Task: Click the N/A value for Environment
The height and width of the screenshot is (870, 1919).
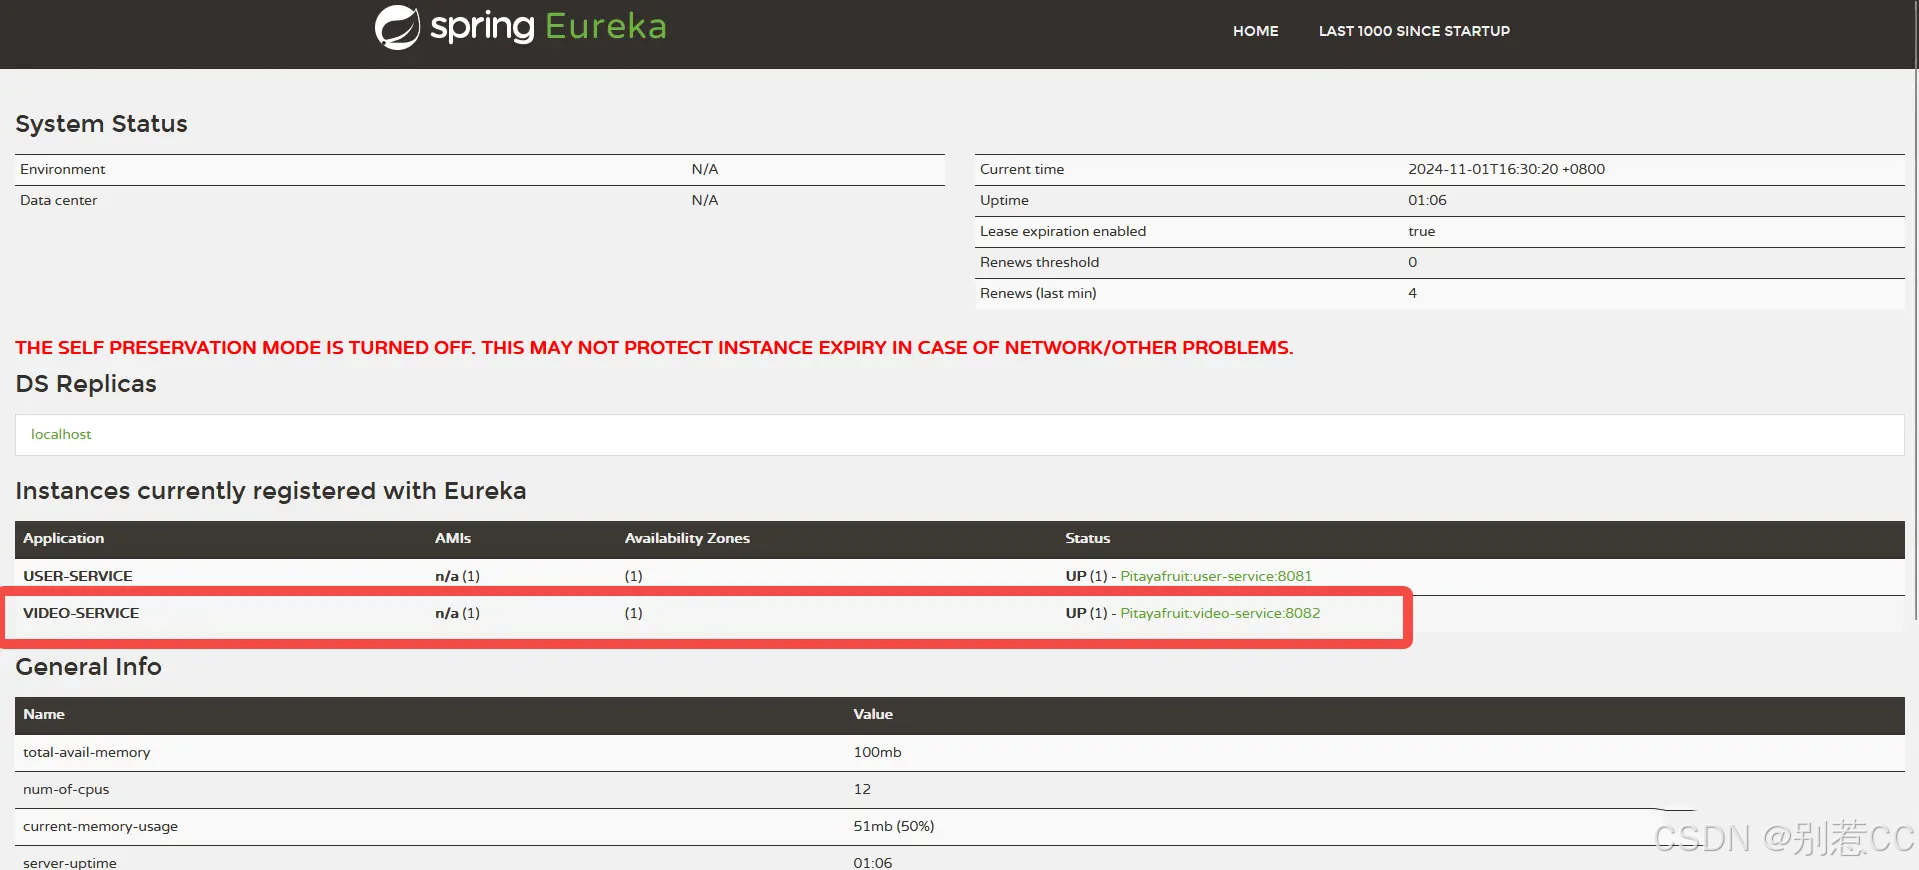Action: click(x=705, y=169)
